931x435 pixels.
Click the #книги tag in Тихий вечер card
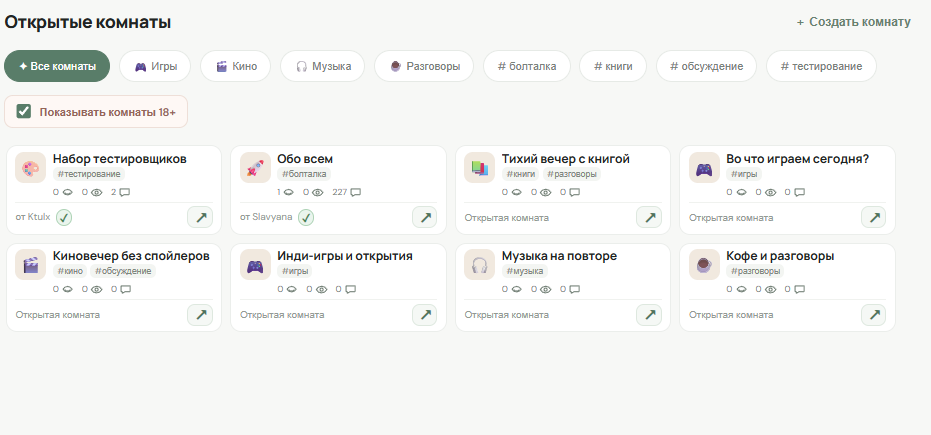(521, 174)
